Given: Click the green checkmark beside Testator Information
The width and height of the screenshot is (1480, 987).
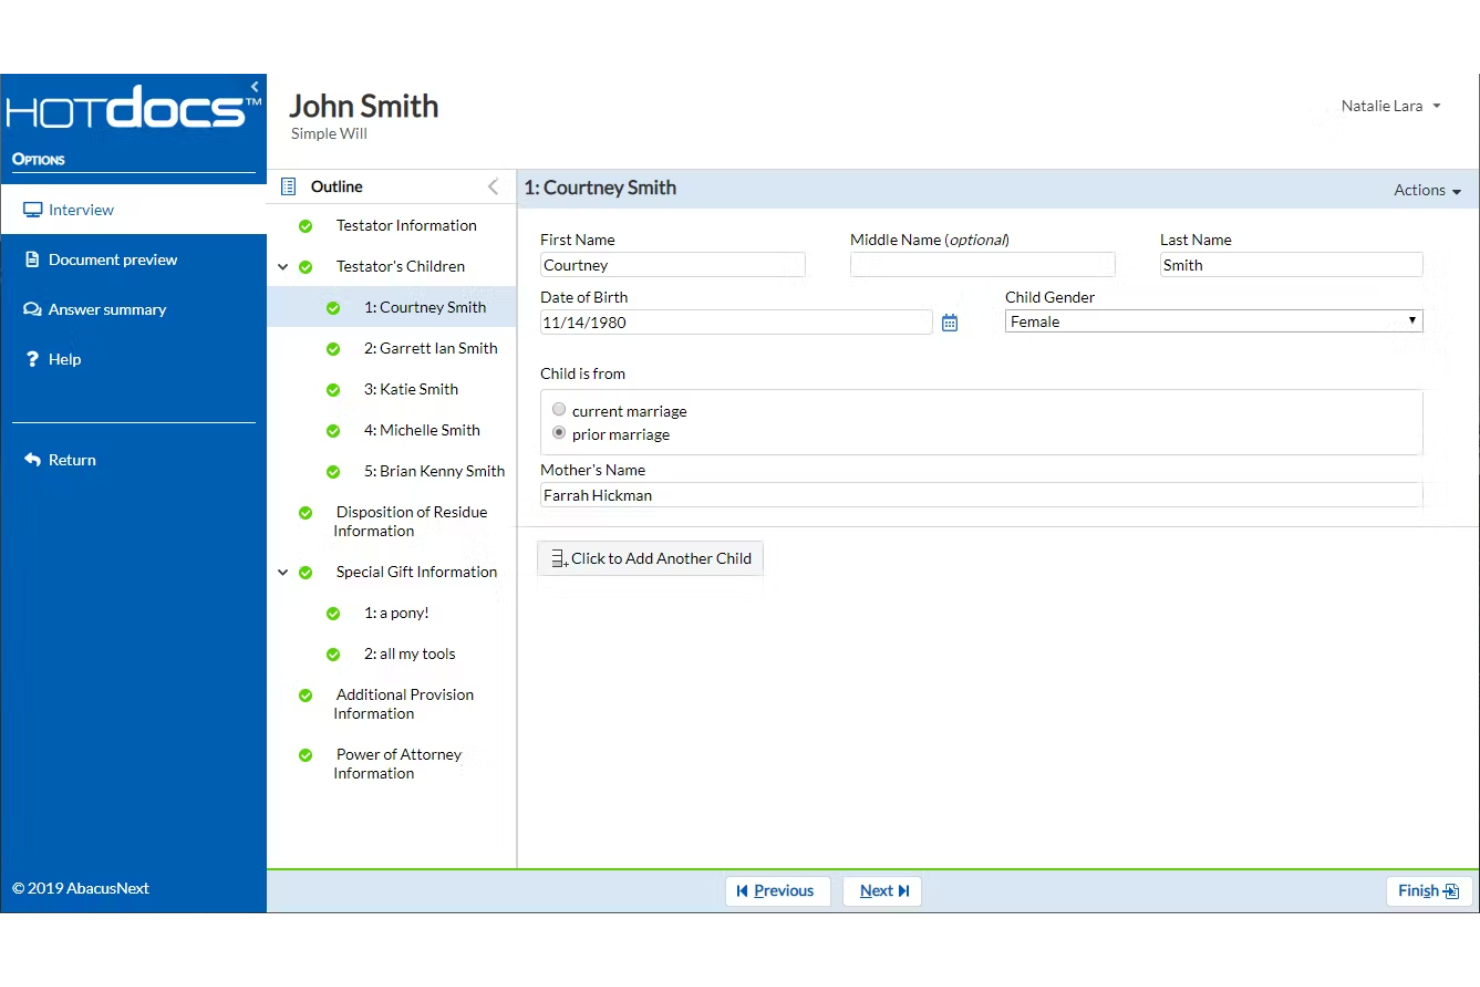Looking at the screenshot, I should click(x=305, y=226).
